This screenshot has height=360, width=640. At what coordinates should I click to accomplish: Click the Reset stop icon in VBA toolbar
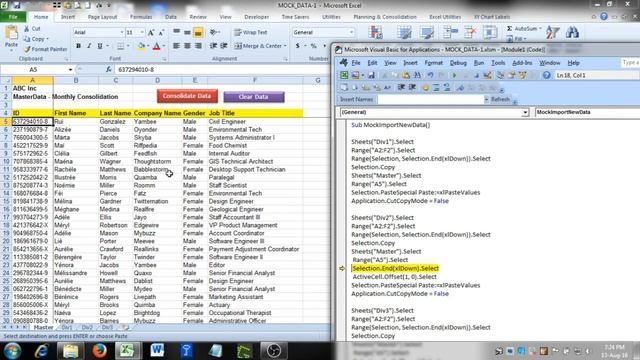tap(476, 75)
